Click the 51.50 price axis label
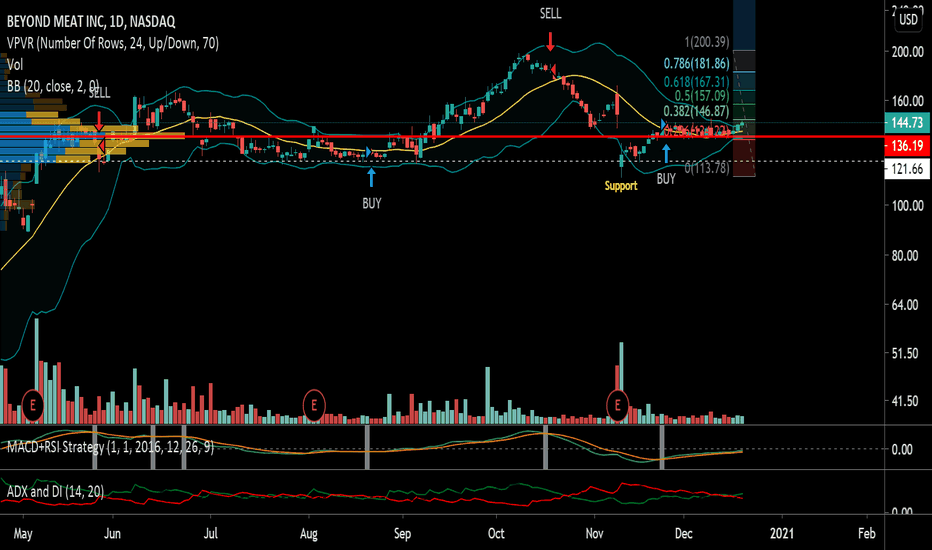The height and width of the screenshot is (550, 932). (x=905, y=353)
